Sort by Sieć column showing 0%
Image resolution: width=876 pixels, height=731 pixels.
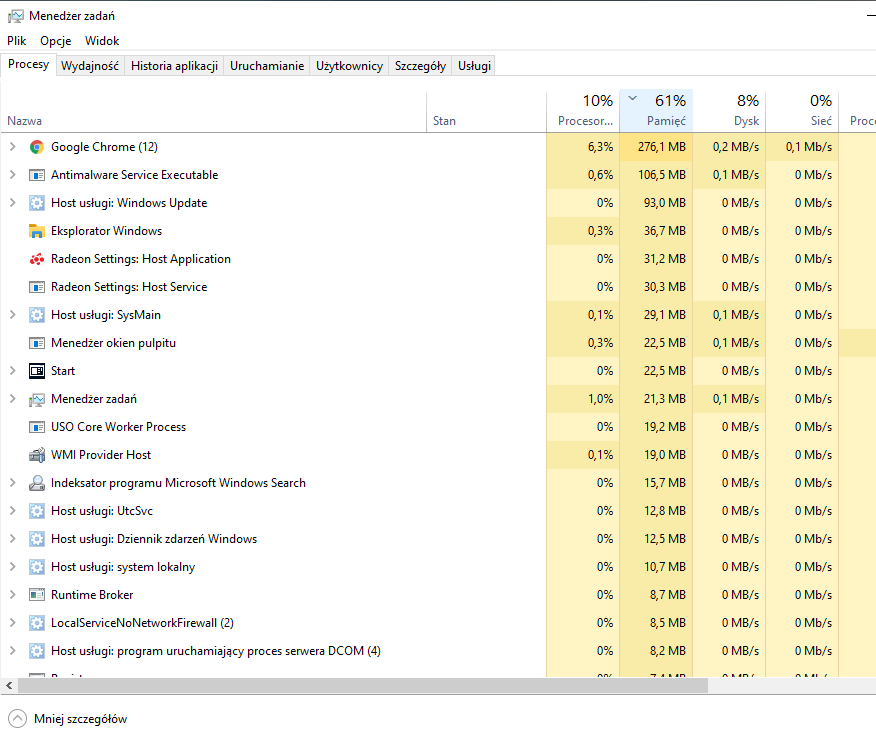802,111
